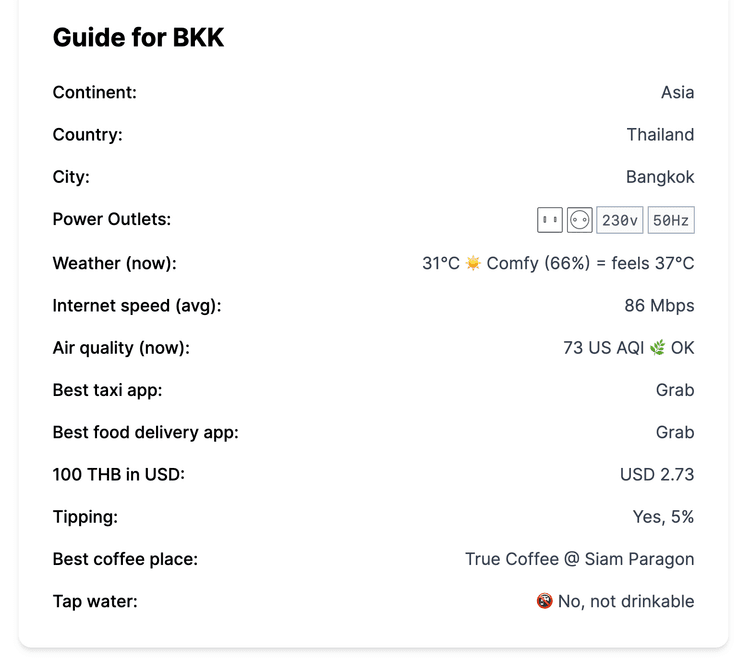Viewport: 750px width, 669px height.
Task: Click the "Weather (now):" label
Action: point(114,264)
